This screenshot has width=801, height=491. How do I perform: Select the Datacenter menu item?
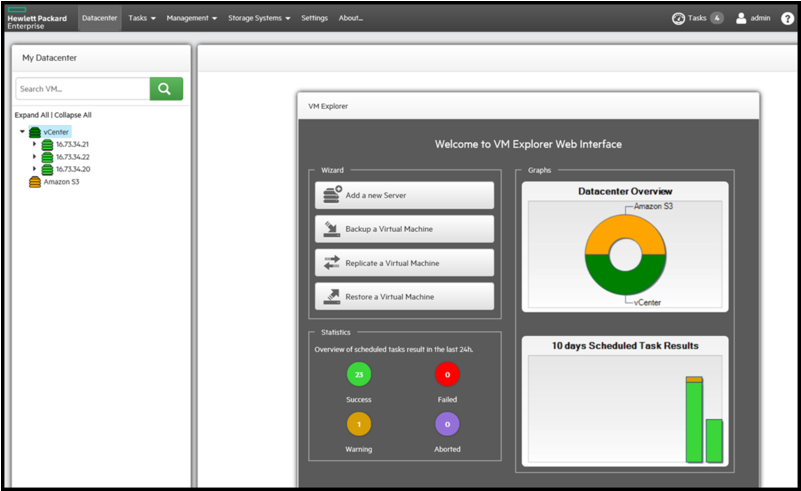tap(100, 18)
